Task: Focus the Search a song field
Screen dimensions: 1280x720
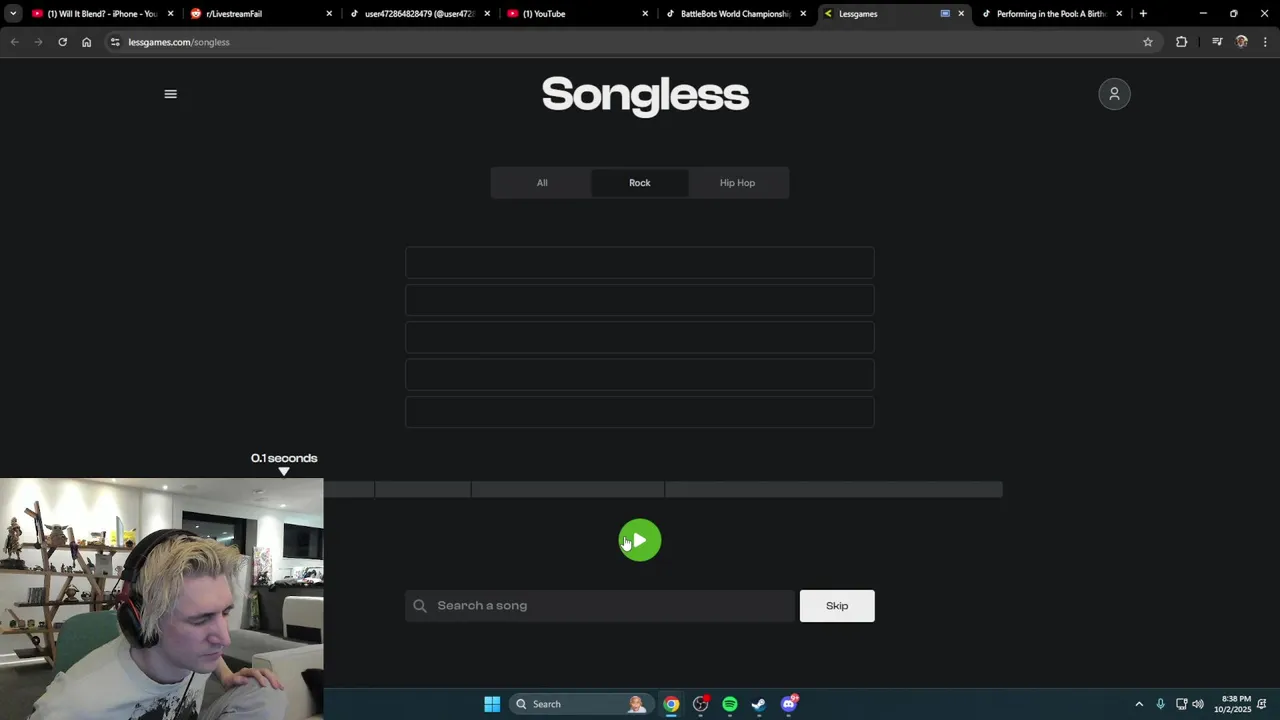Action: (x=600, y=606)
